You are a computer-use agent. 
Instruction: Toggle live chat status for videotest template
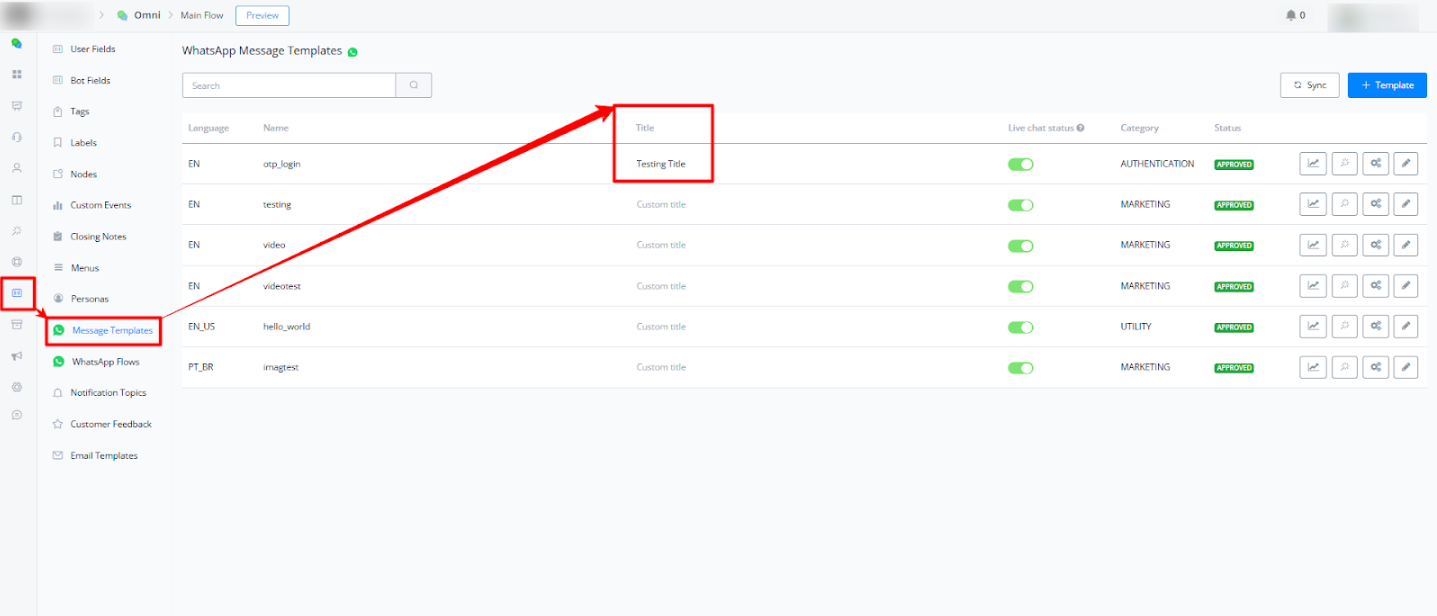[x=1020, y=286]
